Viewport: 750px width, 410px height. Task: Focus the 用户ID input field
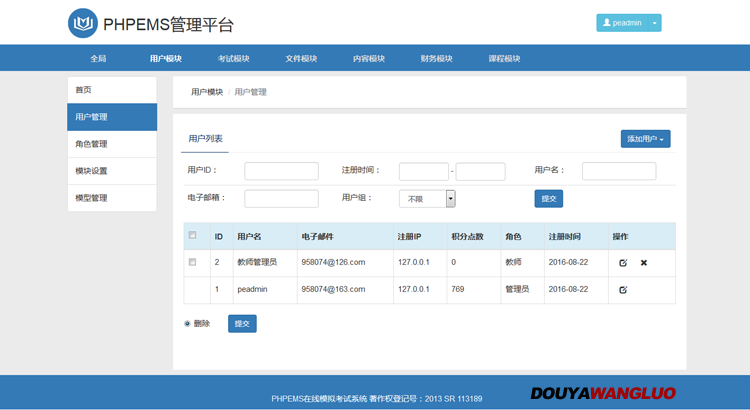(x=281, y=171)
